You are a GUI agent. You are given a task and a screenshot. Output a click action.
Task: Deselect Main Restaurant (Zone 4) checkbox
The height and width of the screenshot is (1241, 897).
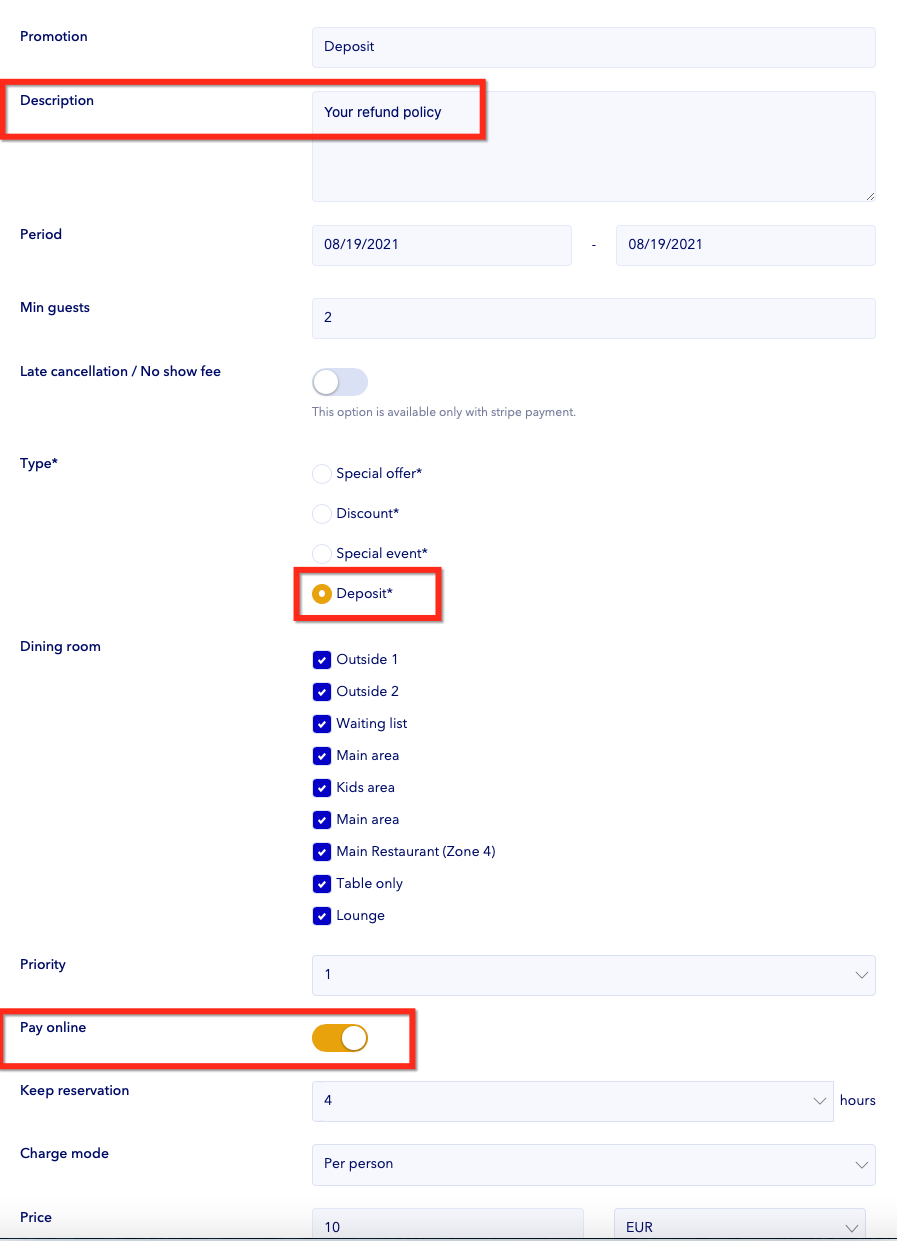click(322, 852)
